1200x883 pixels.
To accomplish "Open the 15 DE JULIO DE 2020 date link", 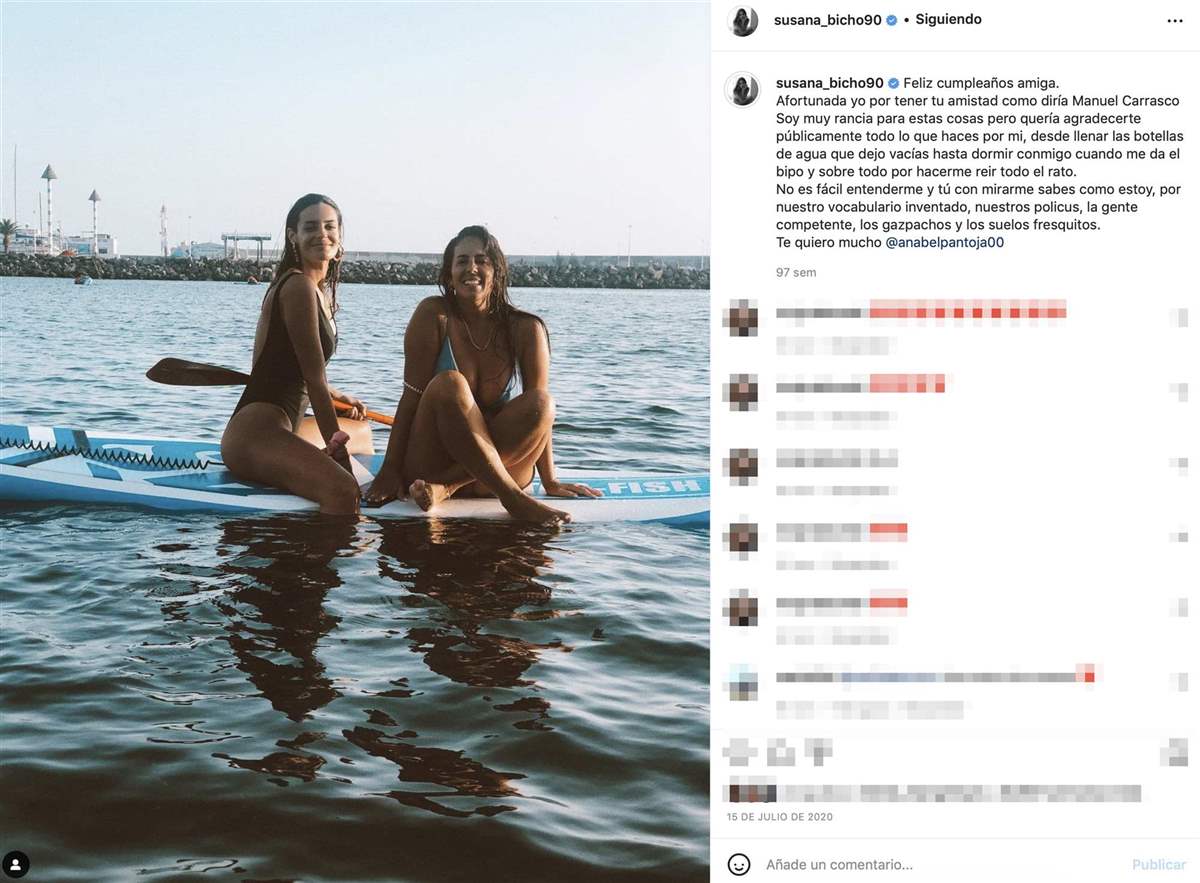I will (x=780, y=817).
